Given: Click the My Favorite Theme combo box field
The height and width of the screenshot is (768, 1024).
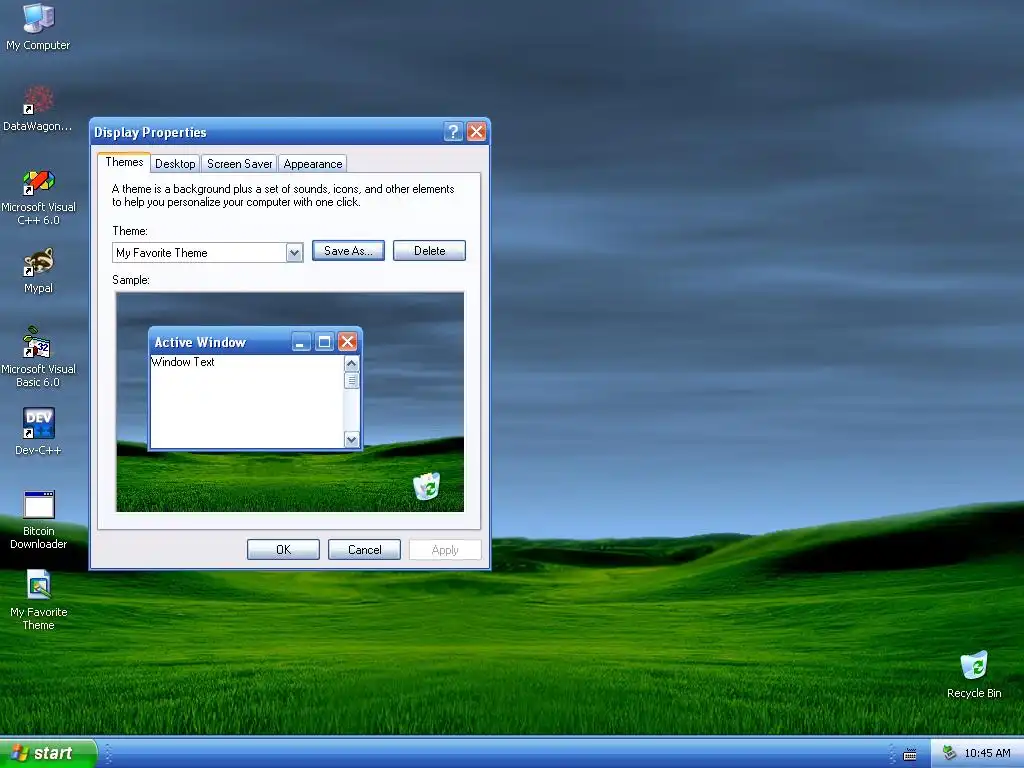Looking at the screenshot, I should [x=207, y=253].
